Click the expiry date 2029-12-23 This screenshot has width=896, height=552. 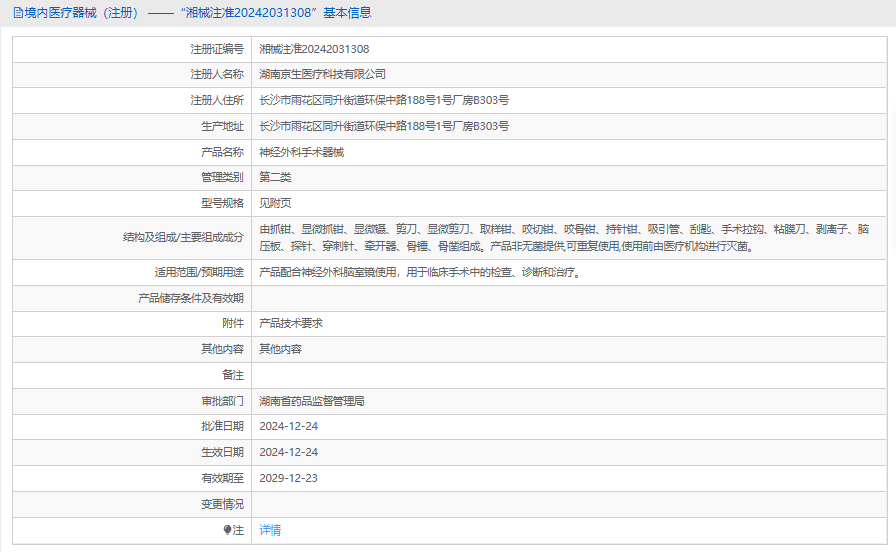[x=288, y=478]
